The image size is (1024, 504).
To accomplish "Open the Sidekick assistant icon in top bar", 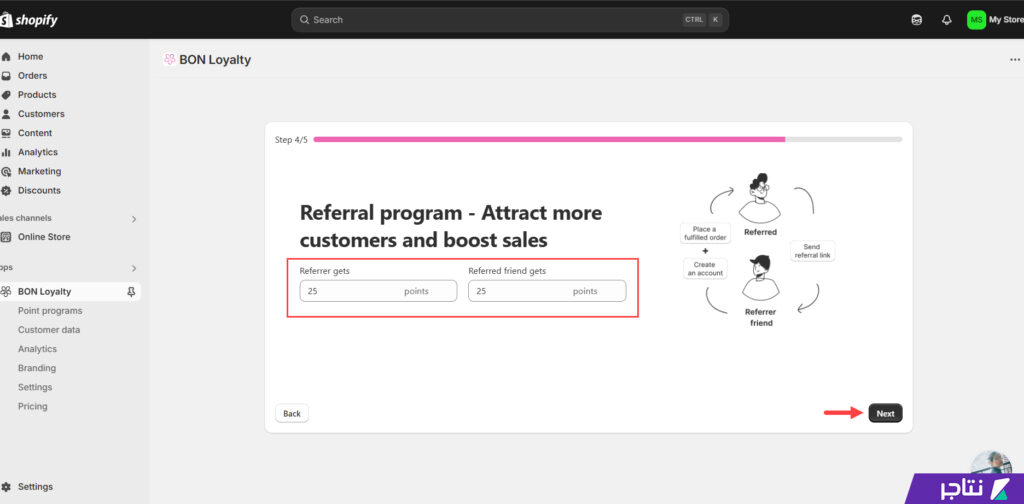I will click(917, 20).
